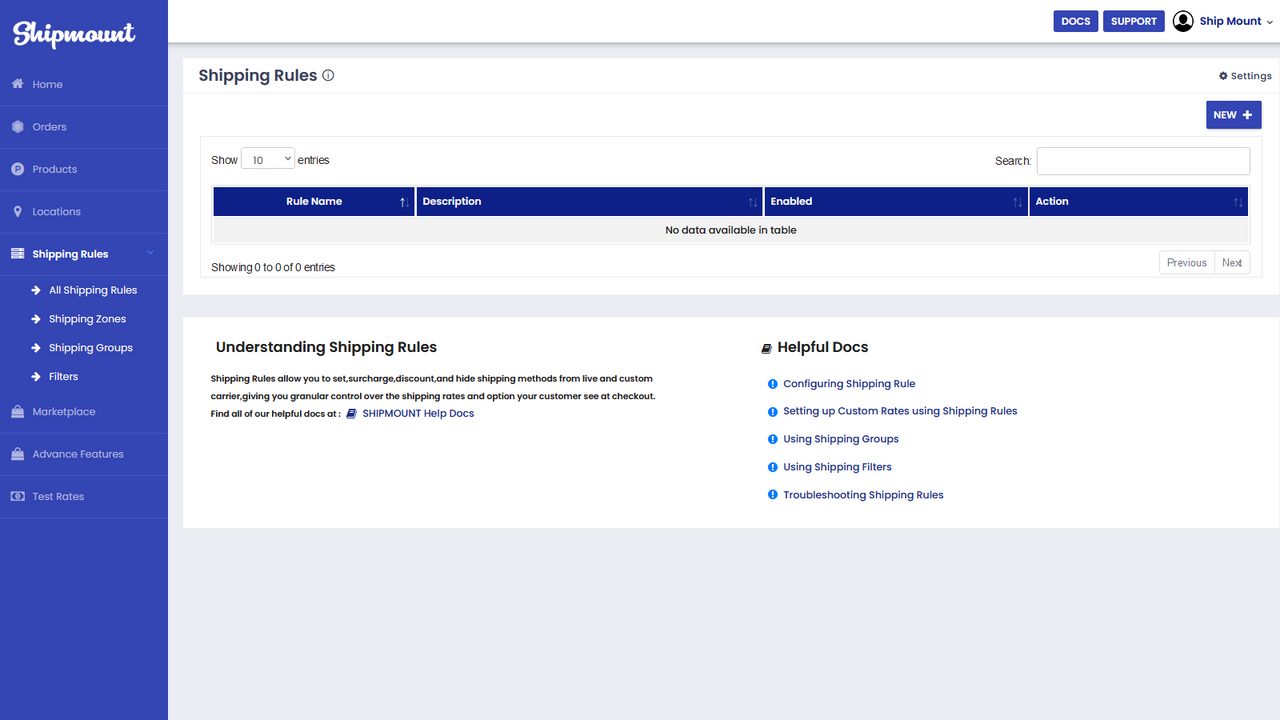Select the Products sidebar icon
1280x720 pixels.
[x=16, y=169]
